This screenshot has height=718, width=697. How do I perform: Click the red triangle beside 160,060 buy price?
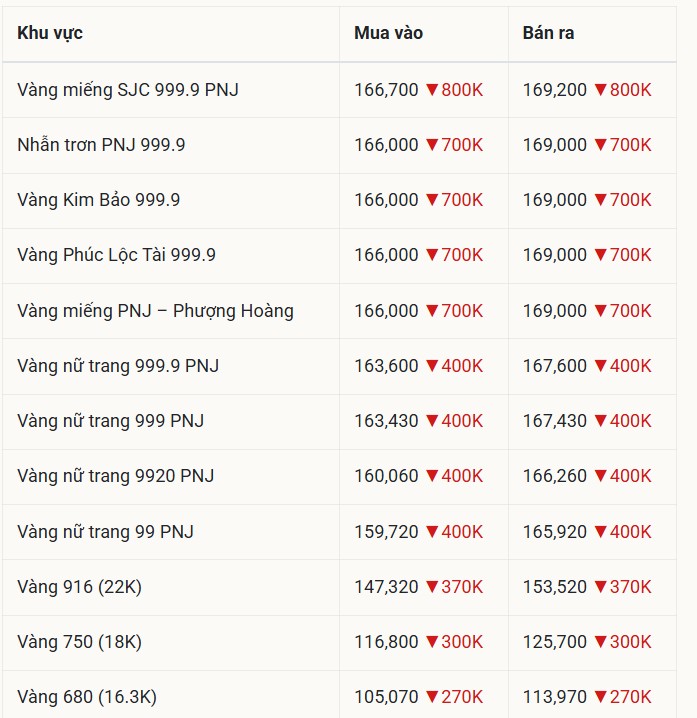432,476
